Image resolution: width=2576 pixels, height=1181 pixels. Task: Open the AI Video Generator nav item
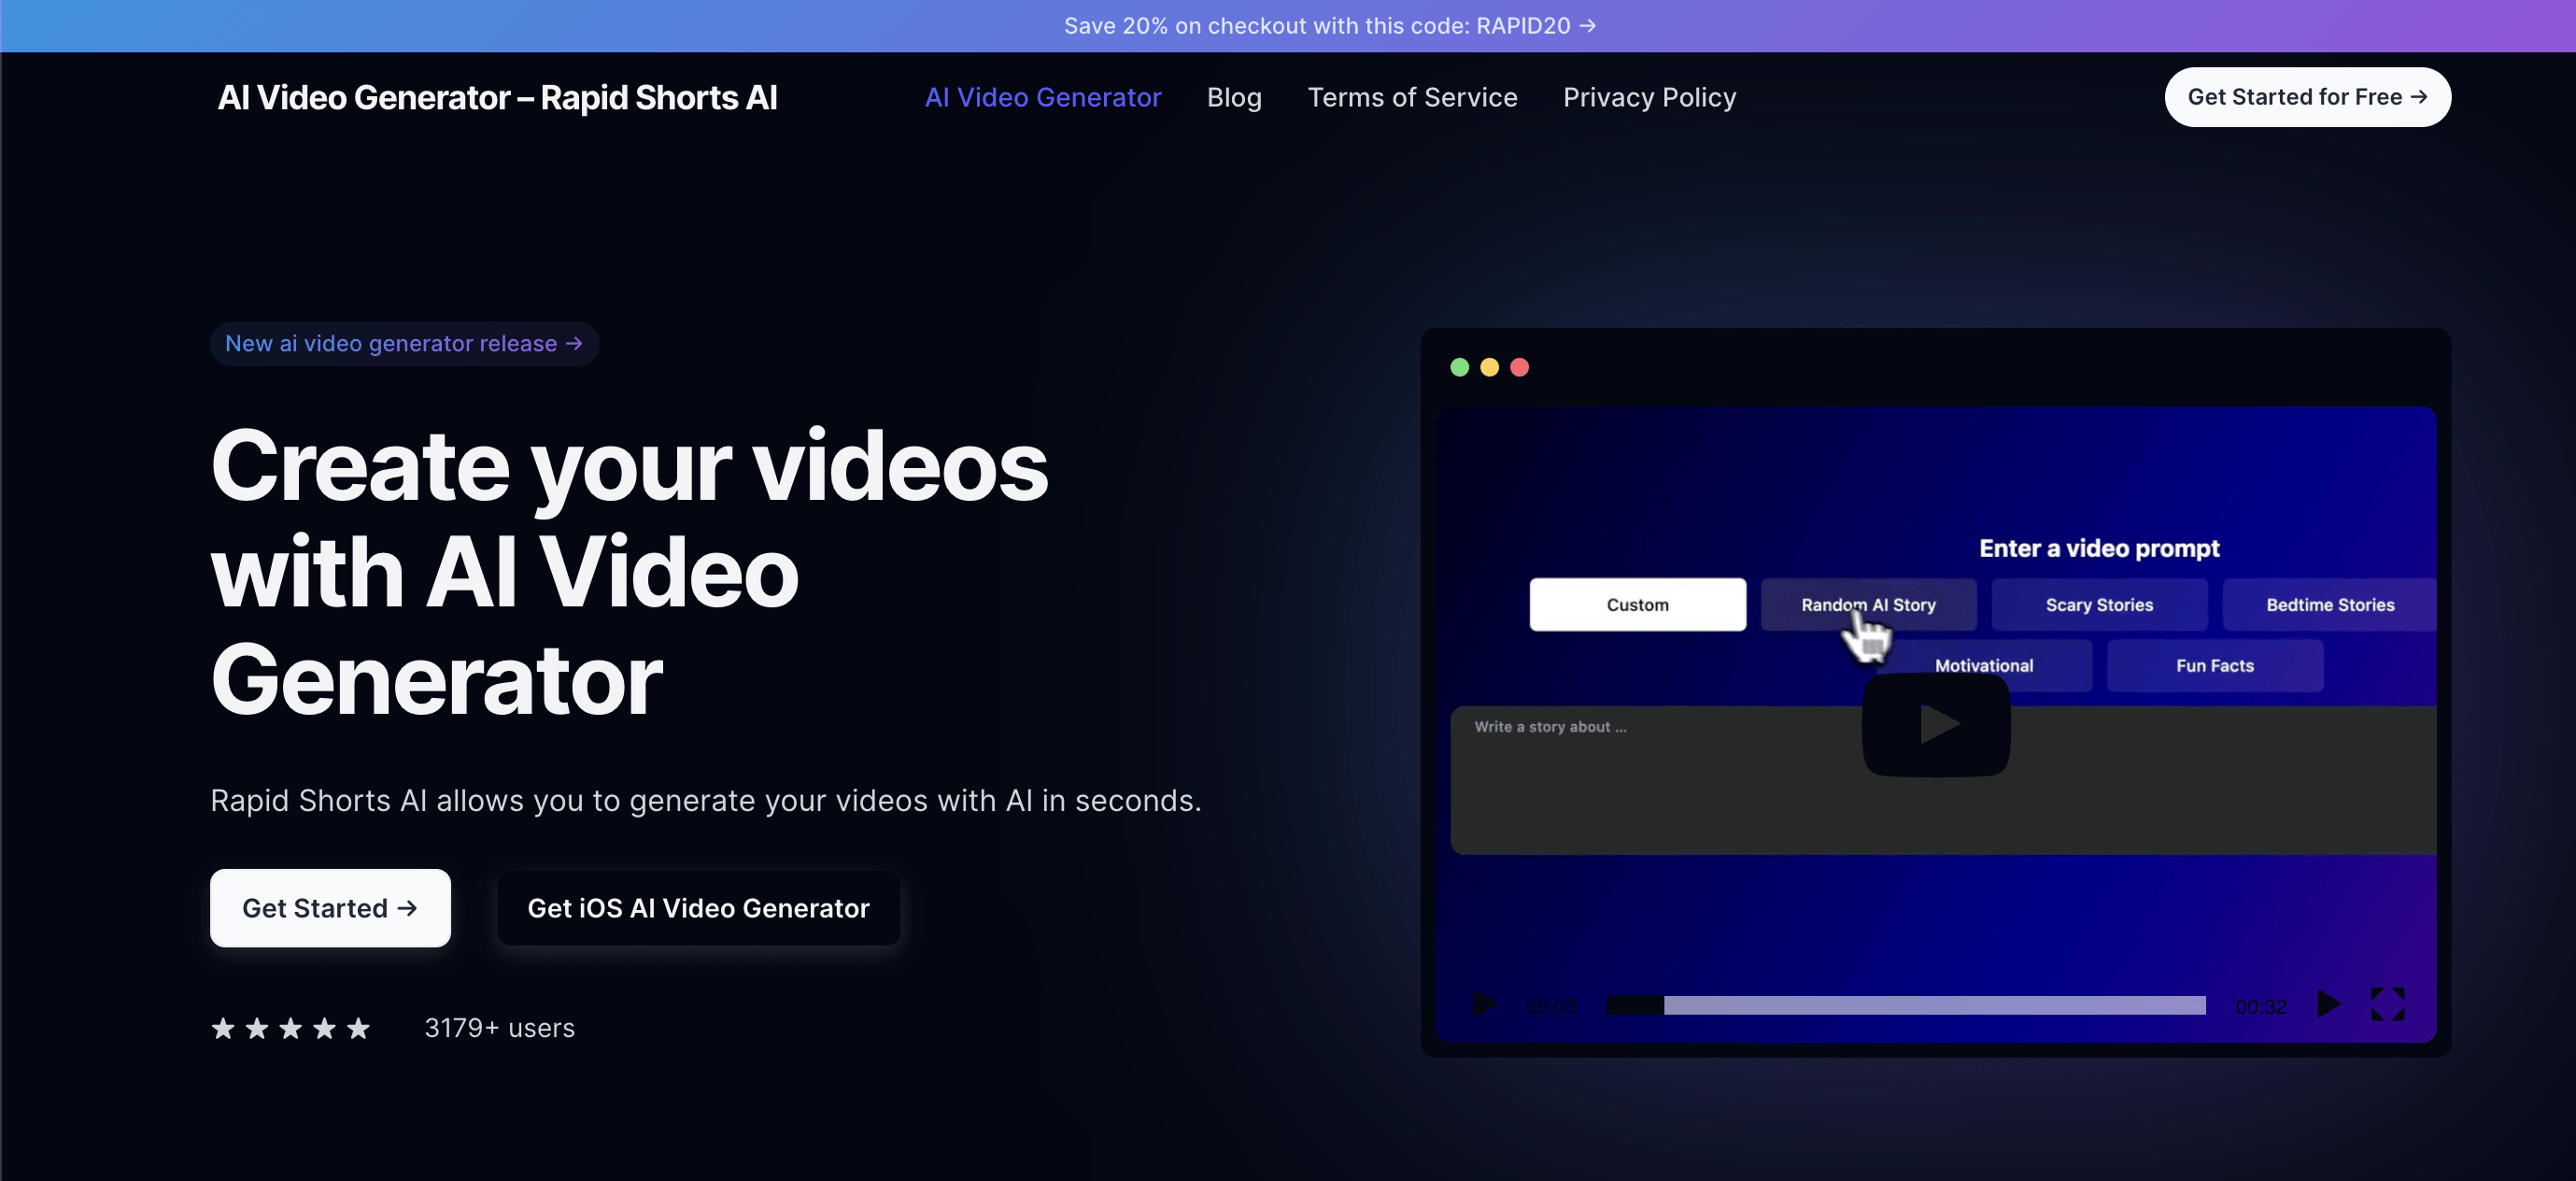click(1042, 97)
